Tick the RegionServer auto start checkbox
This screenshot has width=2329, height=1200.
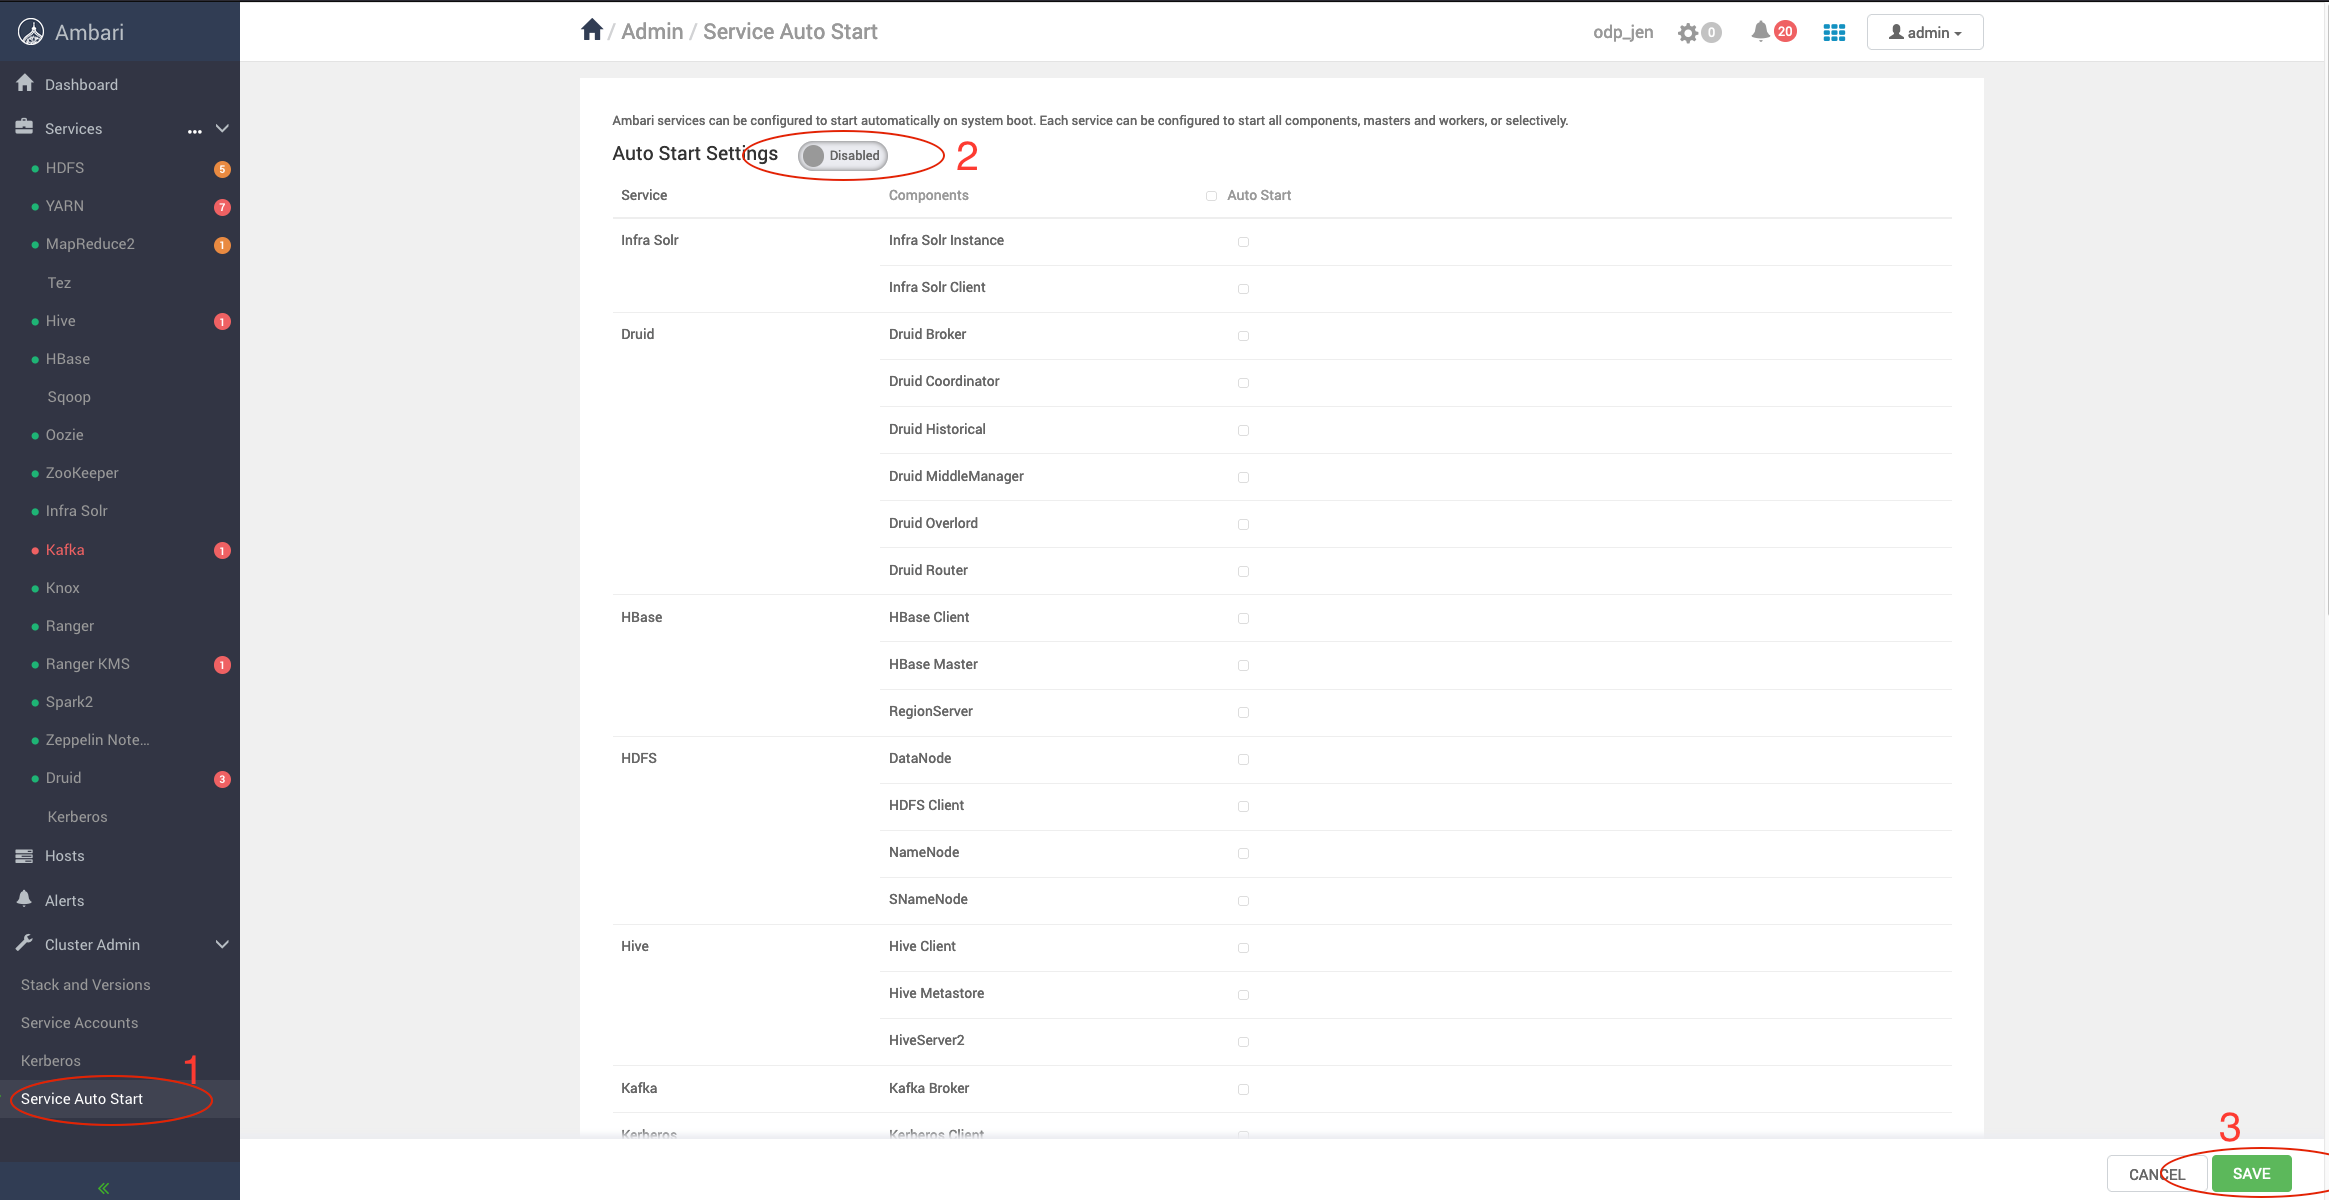[1243, 713]
